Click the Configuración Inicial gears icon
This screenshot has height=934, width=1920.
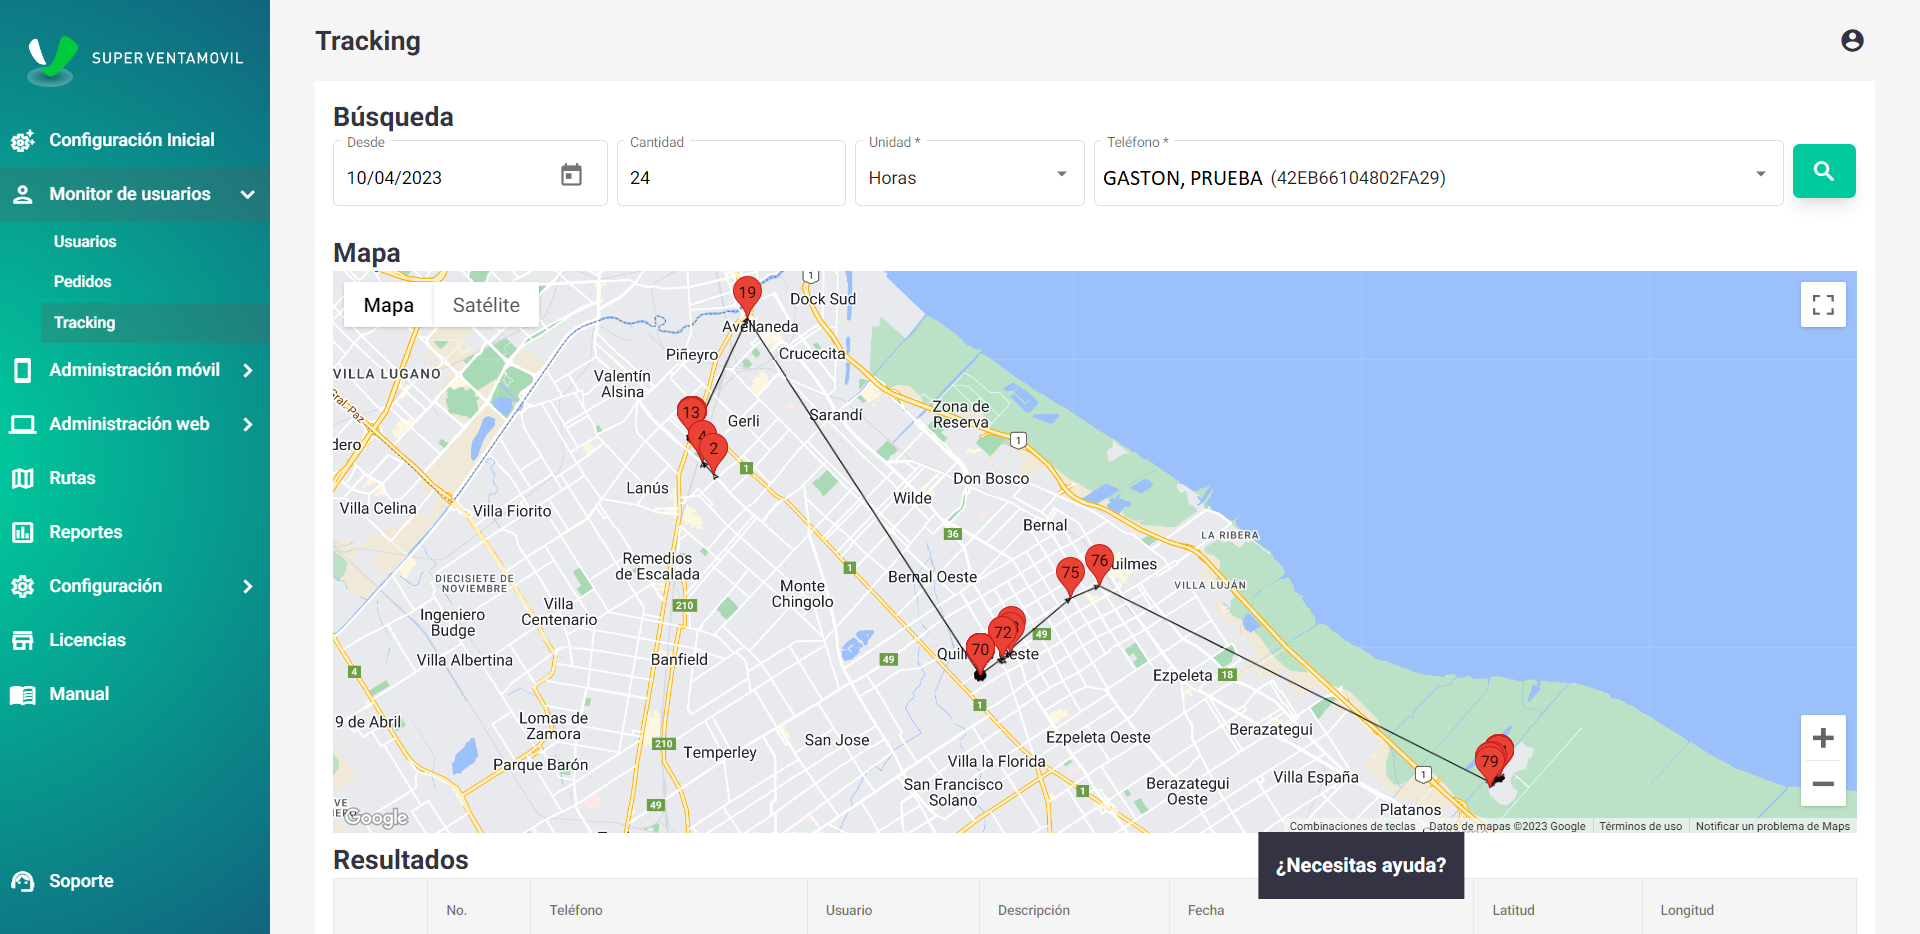click(23, 141)
